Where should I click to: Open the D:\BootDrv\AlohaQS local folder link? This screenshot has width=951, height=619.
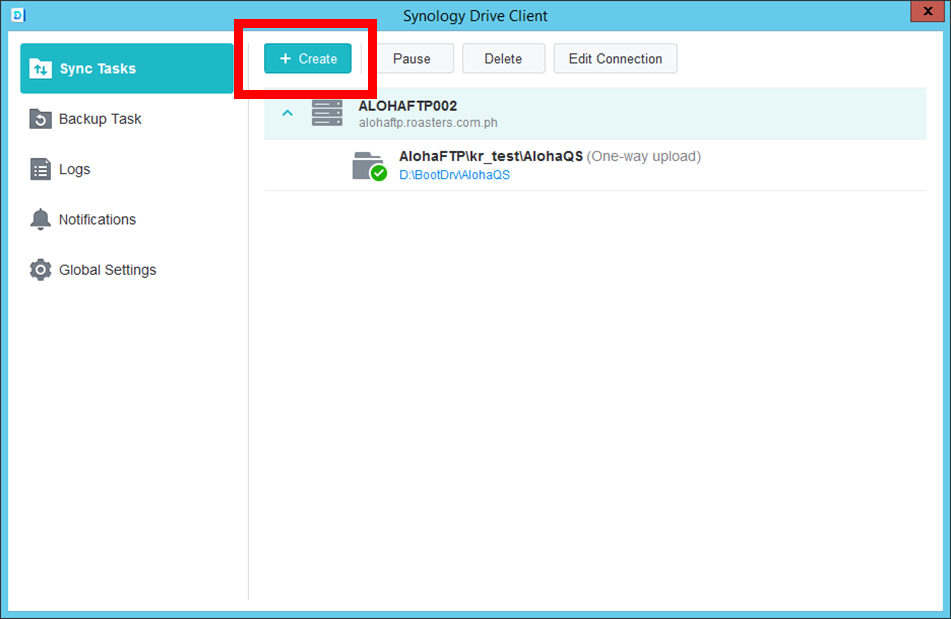point(454,175)
